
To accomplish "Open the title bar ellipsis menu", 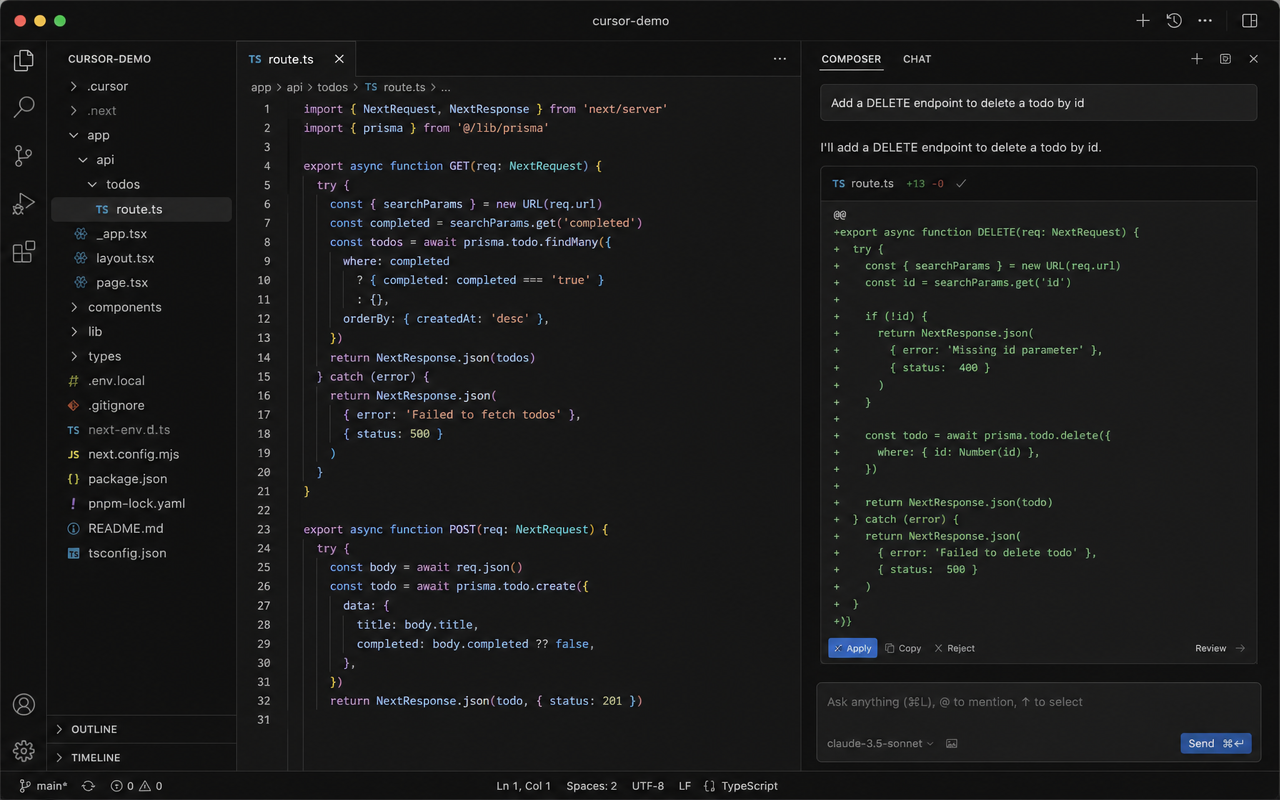I will pos(1205,20).
